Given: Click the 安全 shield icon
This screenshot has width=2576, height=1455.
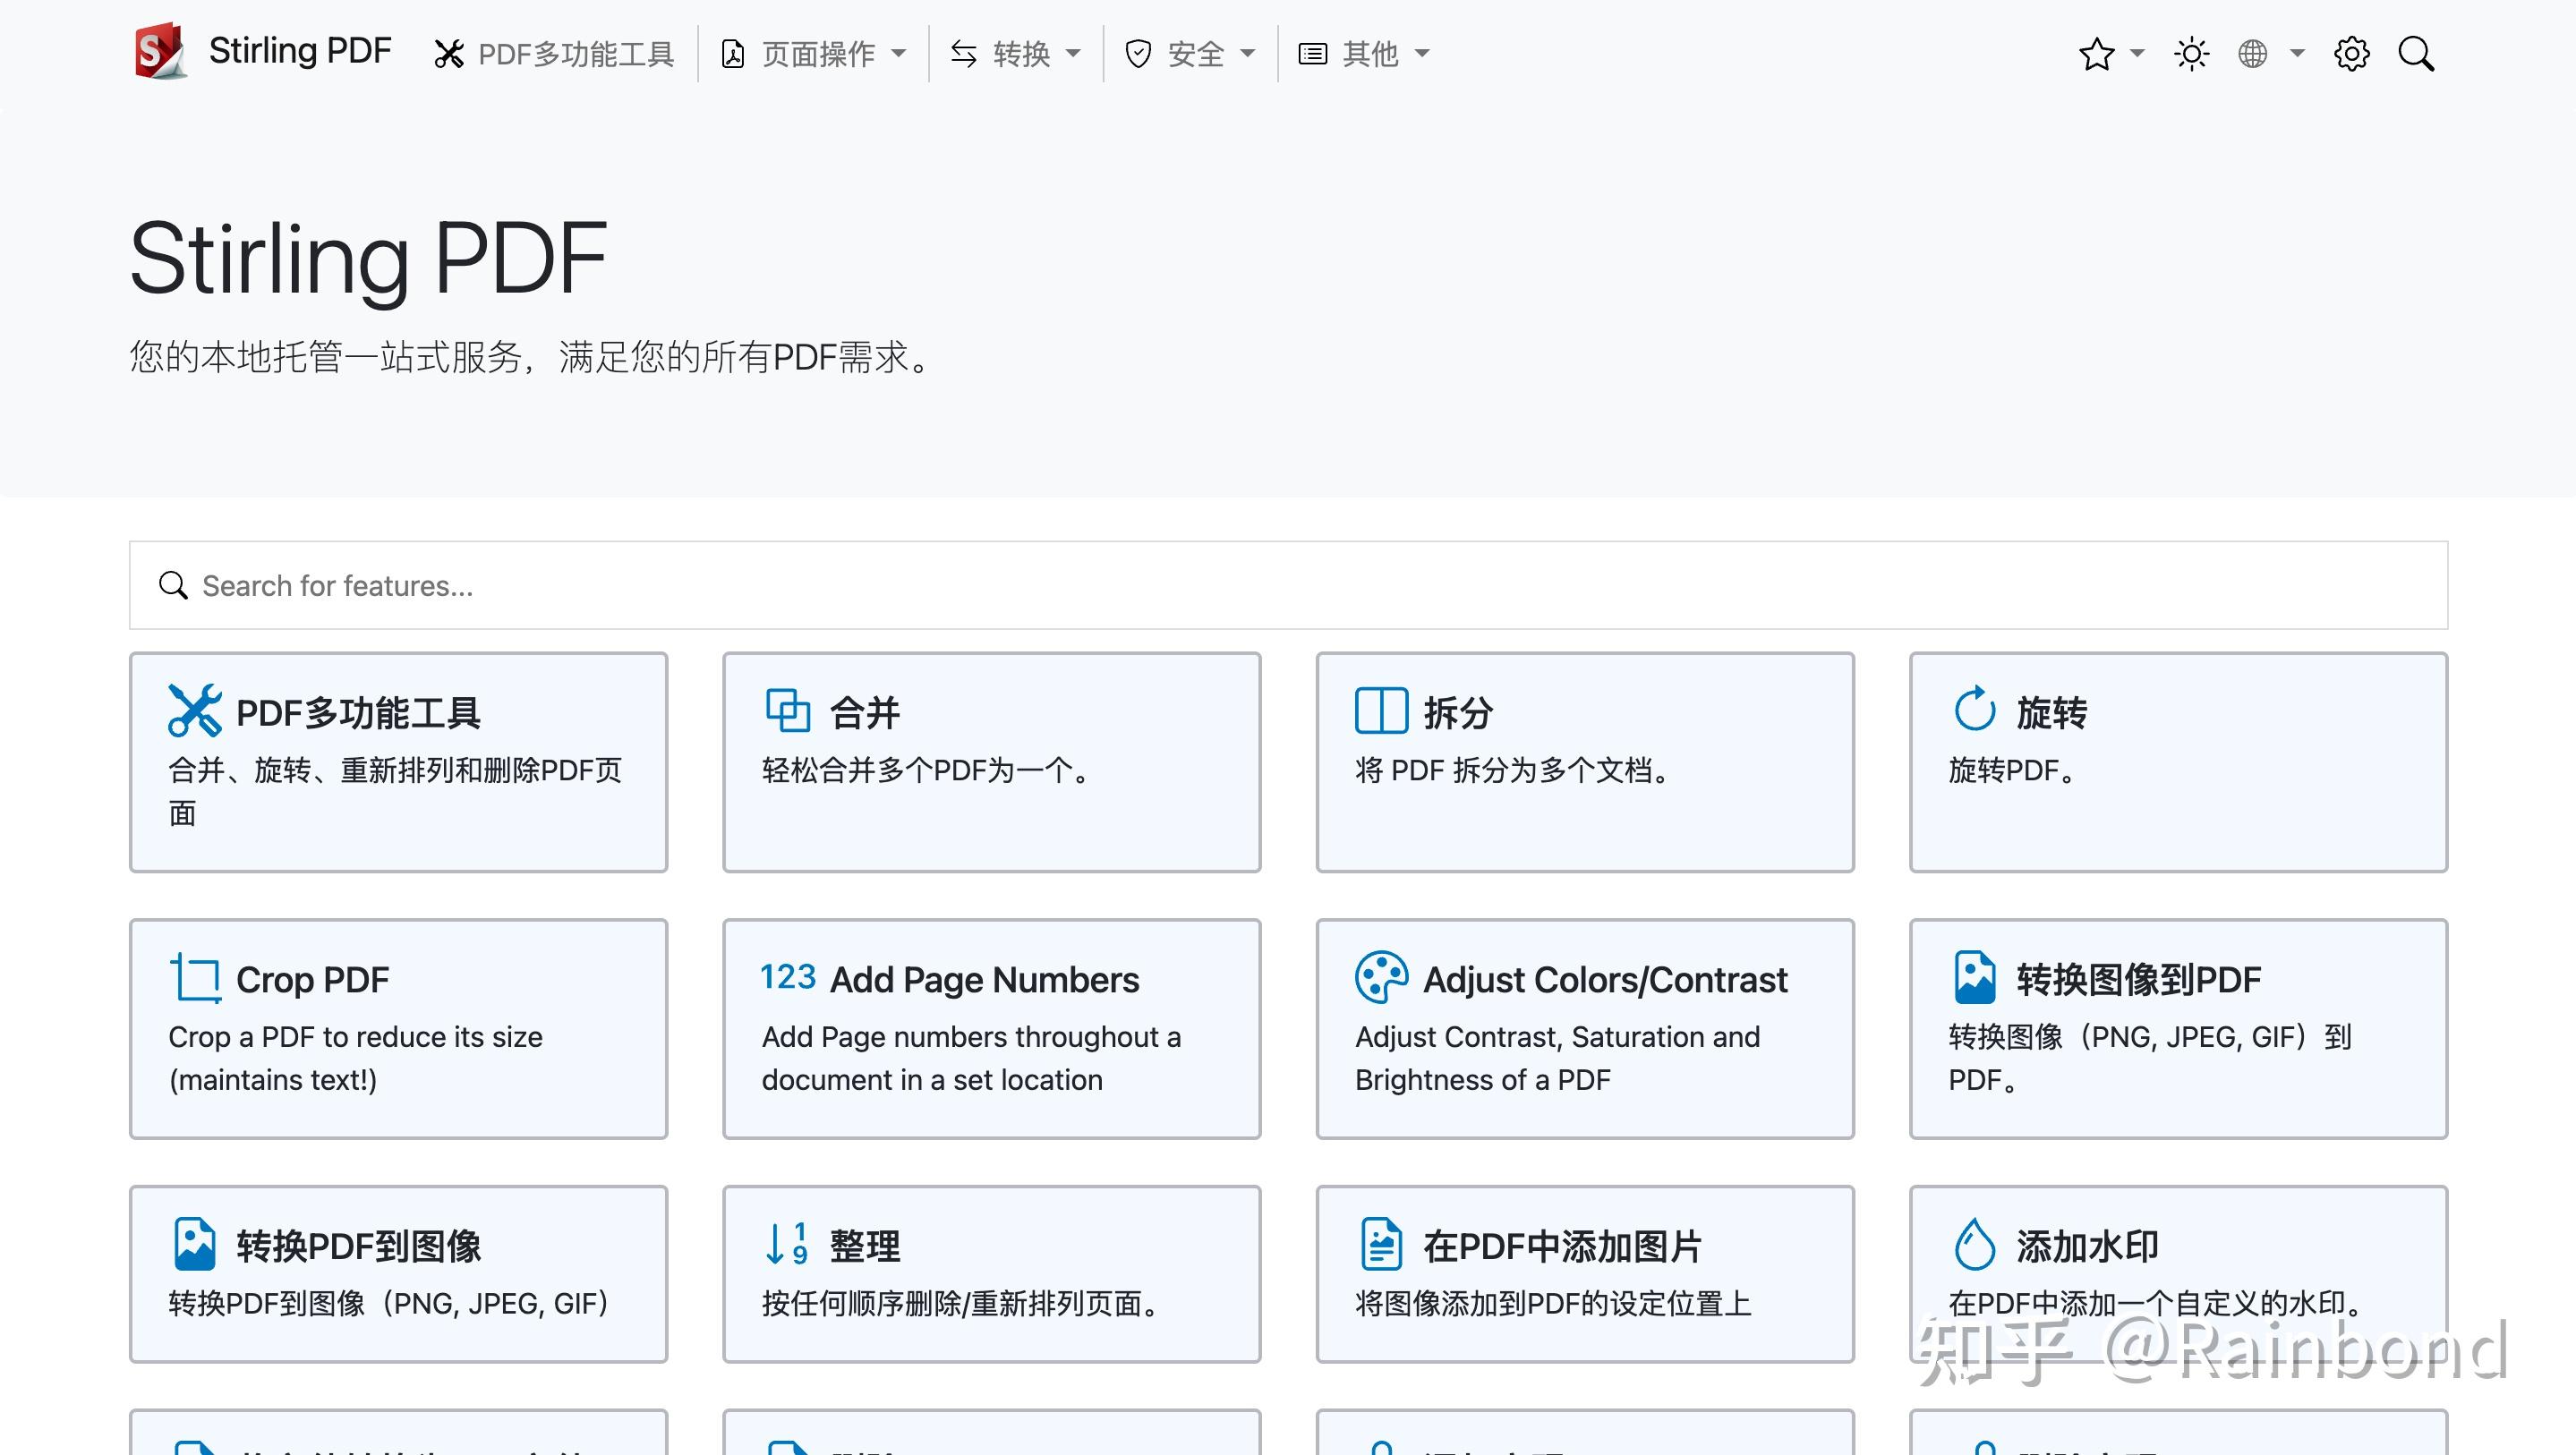Looking at the screenshot, I should [x=1138, y=53].
